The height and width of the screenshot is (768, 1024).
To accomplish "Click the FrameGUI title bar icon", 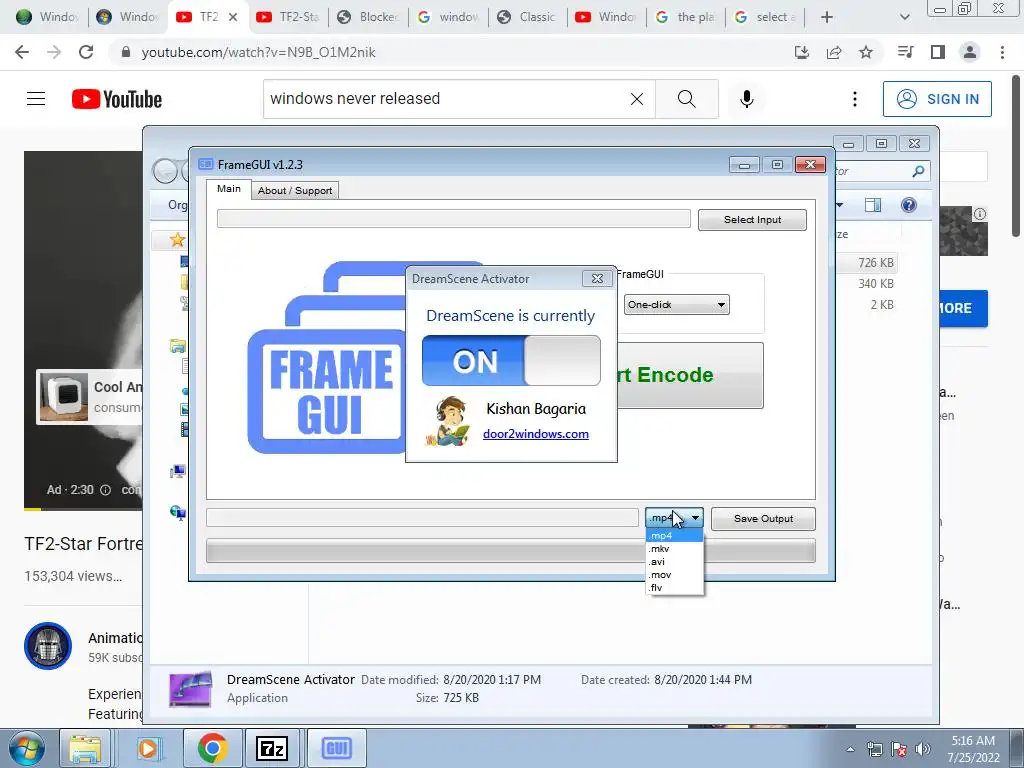I will tap(206, 164).
